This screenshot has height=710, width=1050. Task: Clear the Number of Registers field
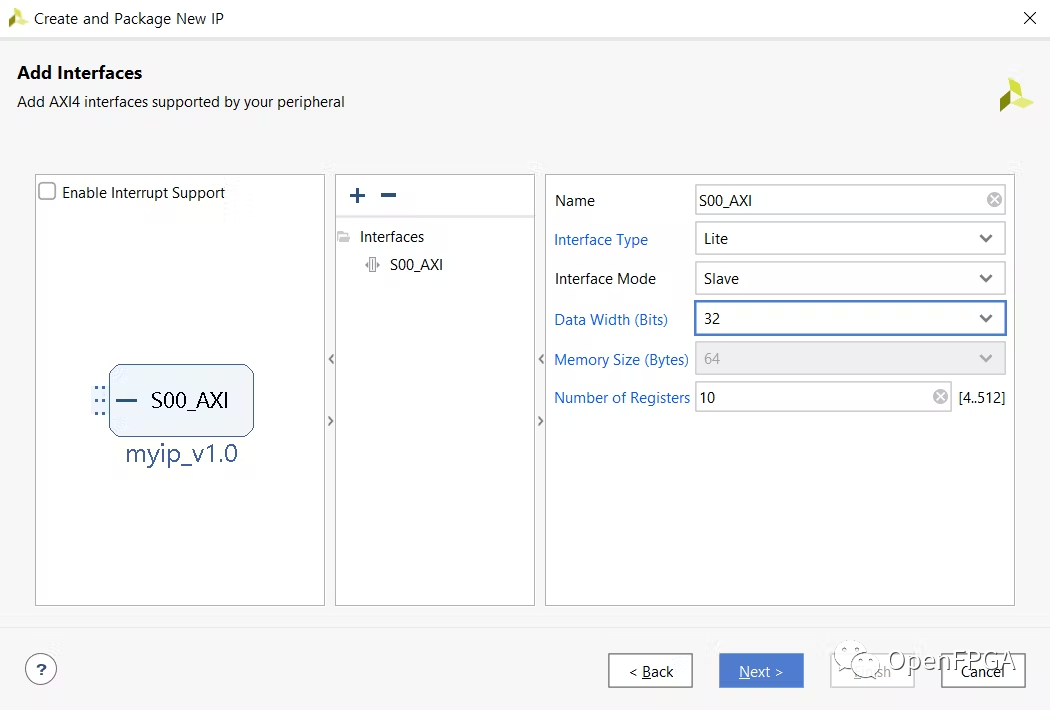point(940,397)
